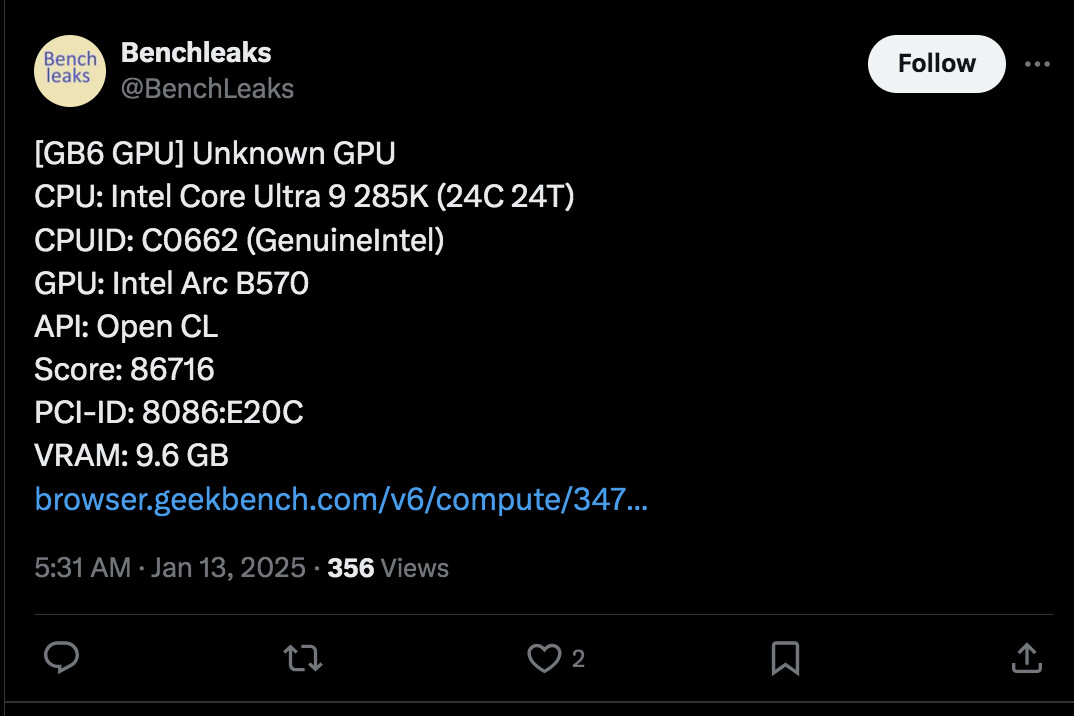View the 356 Views analytics
Screen dimensions: 1074x716
[x=388, y=567]
